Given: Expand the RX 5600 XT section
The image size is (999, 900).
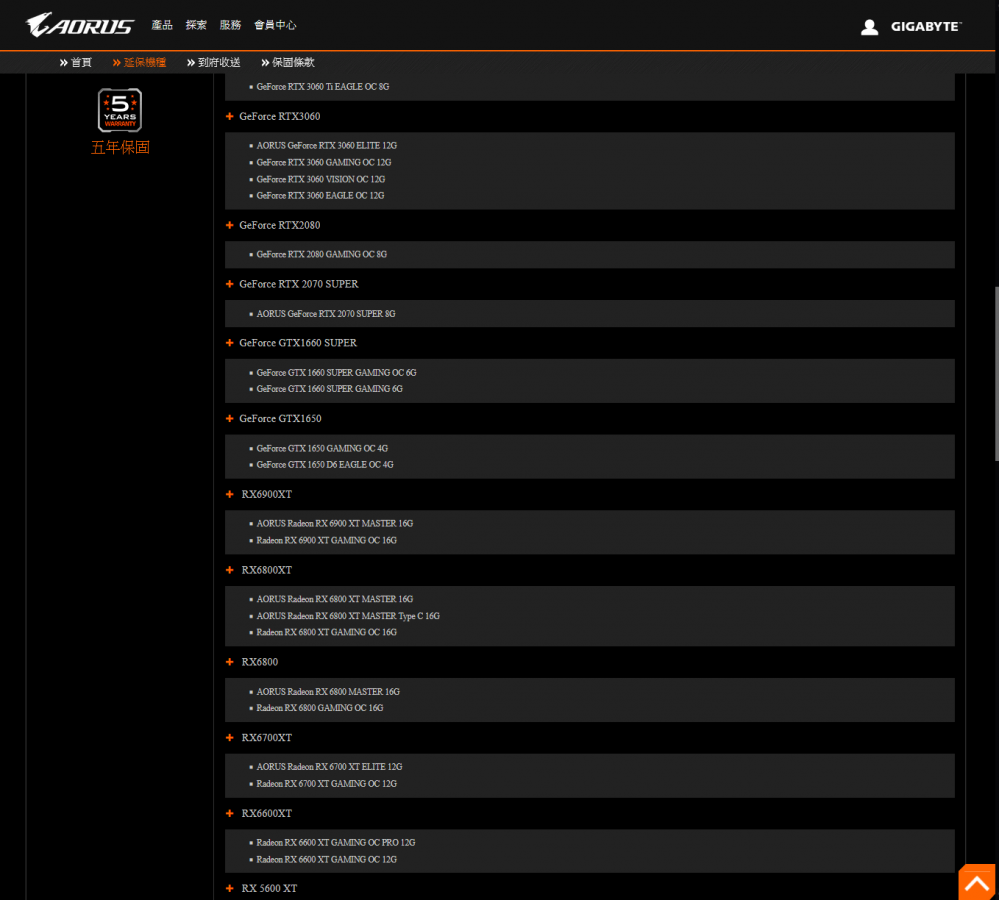Looking at the screenshot, I should (261, 889).
